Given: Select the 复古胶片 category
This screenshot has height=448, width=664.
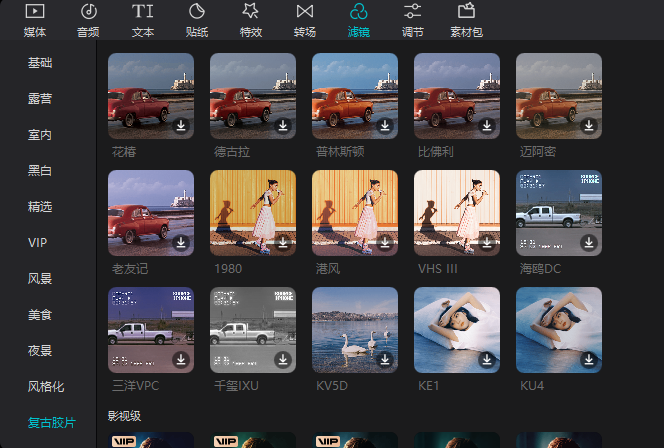Looking at the screenshot, I should [52, 423].
